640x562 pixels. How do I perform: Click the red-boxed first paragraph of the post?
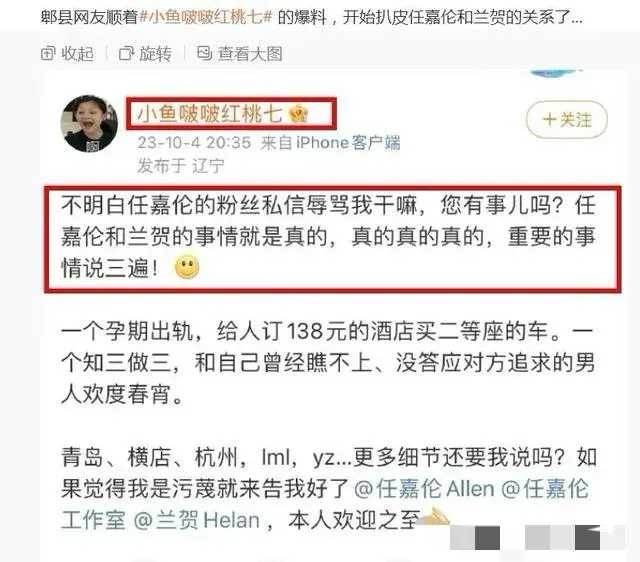click(333, 240)
